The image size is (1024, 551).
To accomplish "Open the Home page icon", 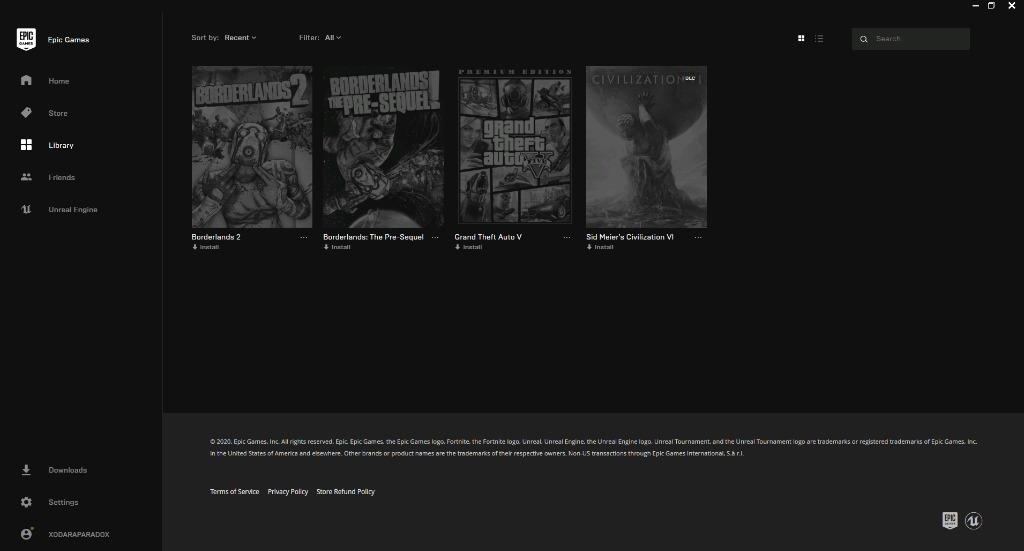I will point(26,80).
